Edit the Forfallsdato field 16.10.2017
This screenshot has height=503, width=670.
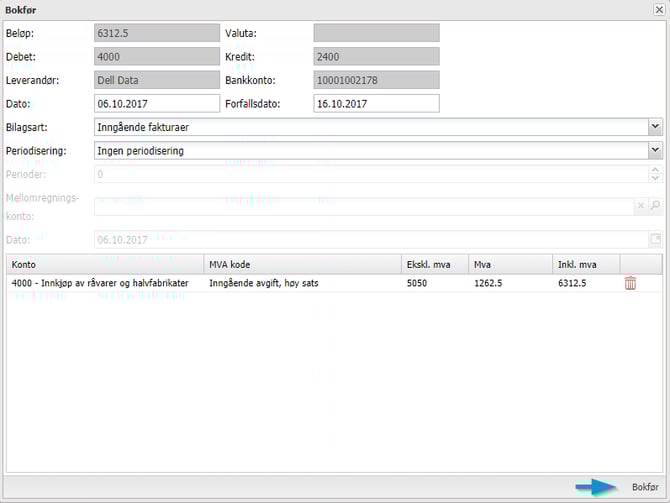coord(376,103)
